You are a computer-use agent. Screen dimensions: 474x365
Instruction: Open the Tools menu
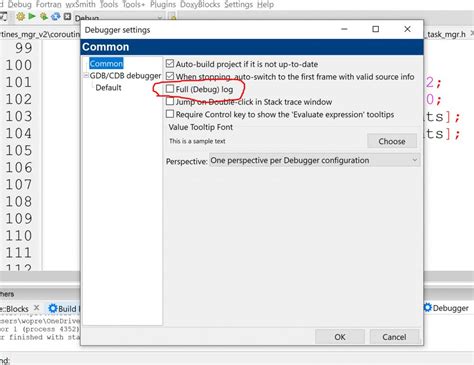109,5
